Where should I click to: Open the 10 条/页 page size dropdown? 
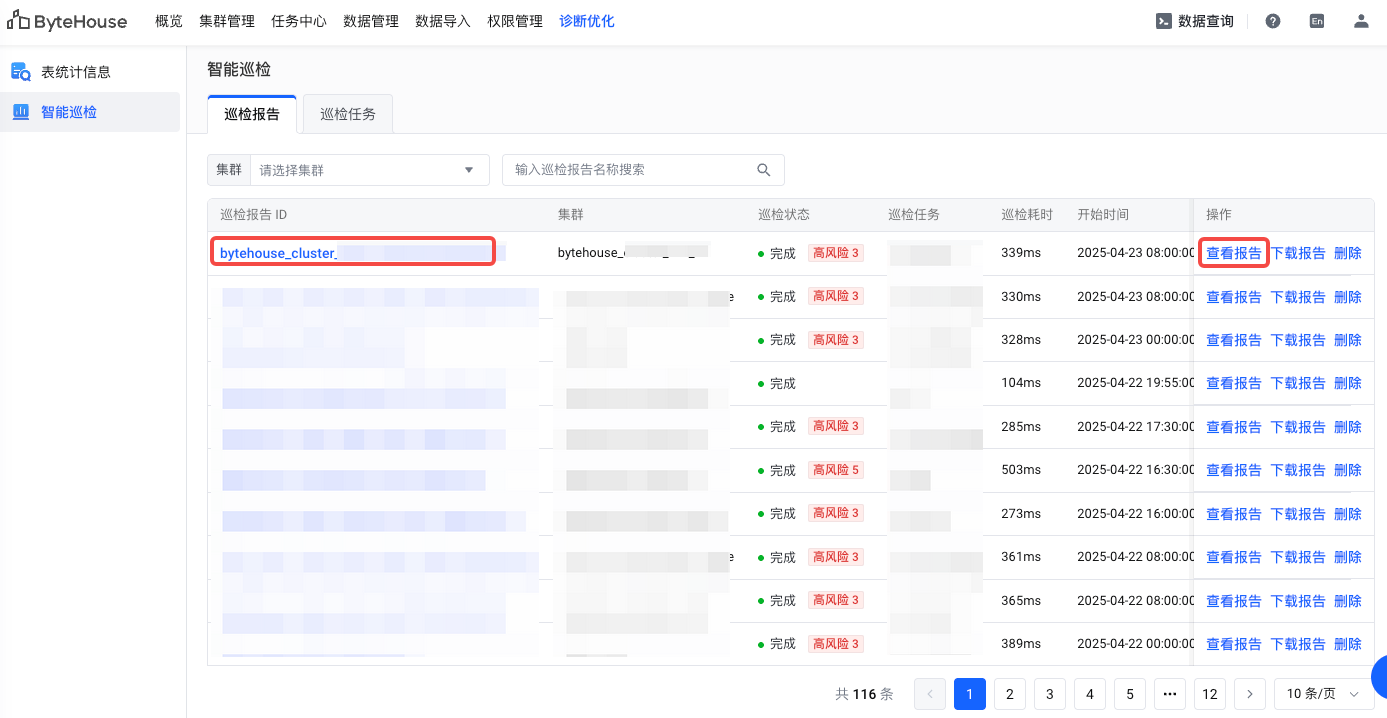tap(1323, 693)
